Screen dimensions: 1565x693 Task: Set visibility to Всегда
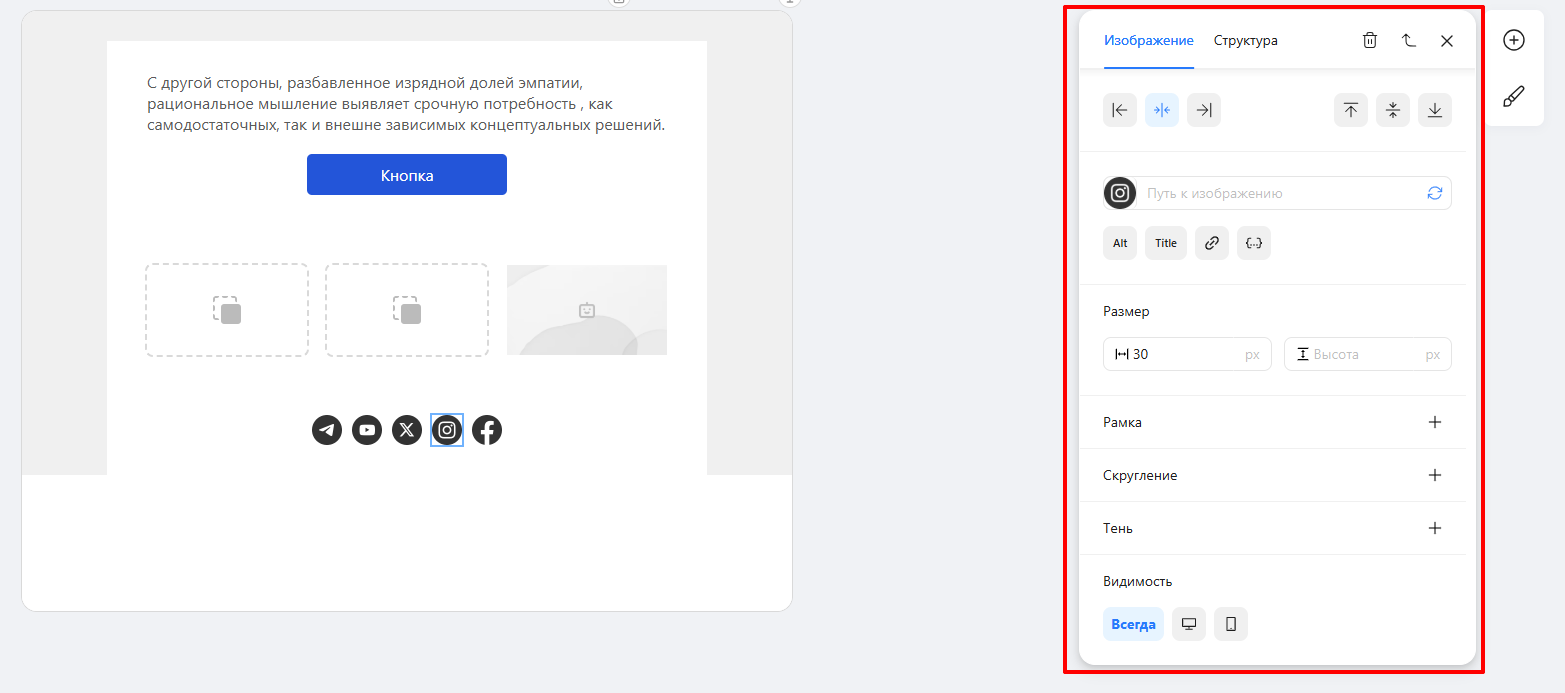[x=1133, y=624]
